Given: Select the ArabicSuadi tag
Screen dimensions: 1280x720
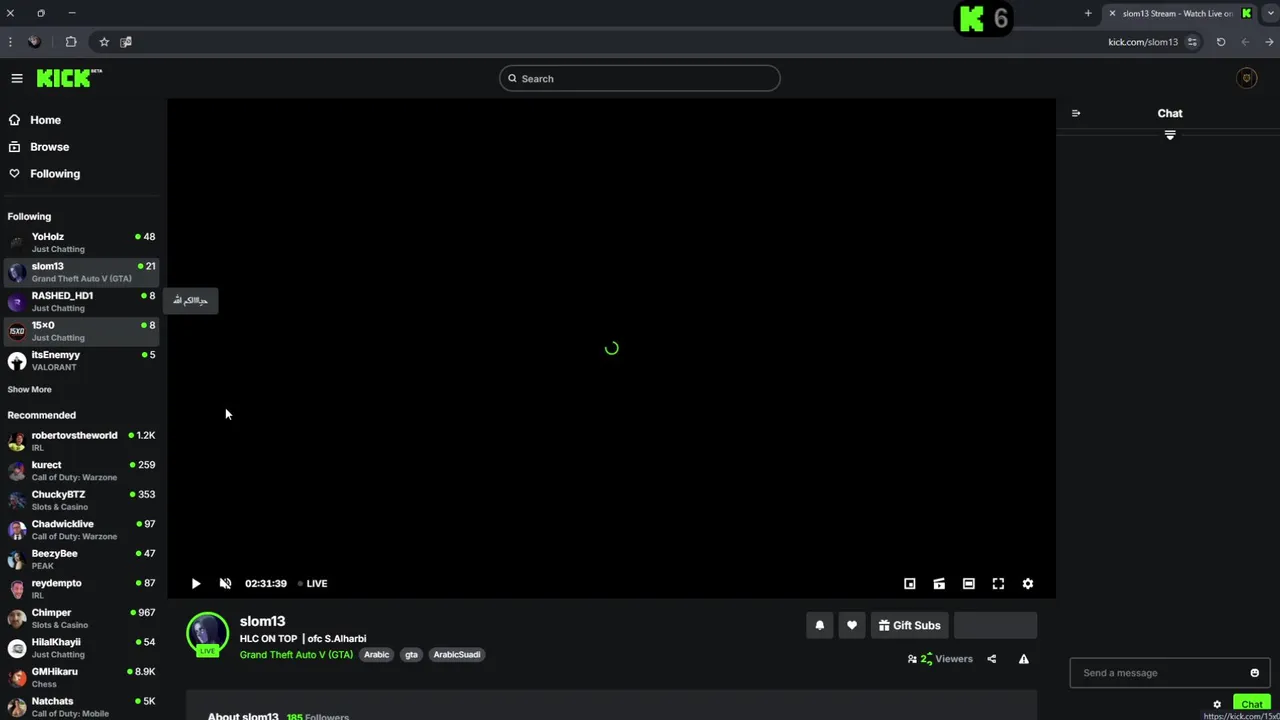Looking at the screenshot, I should (x=457, y=654).
